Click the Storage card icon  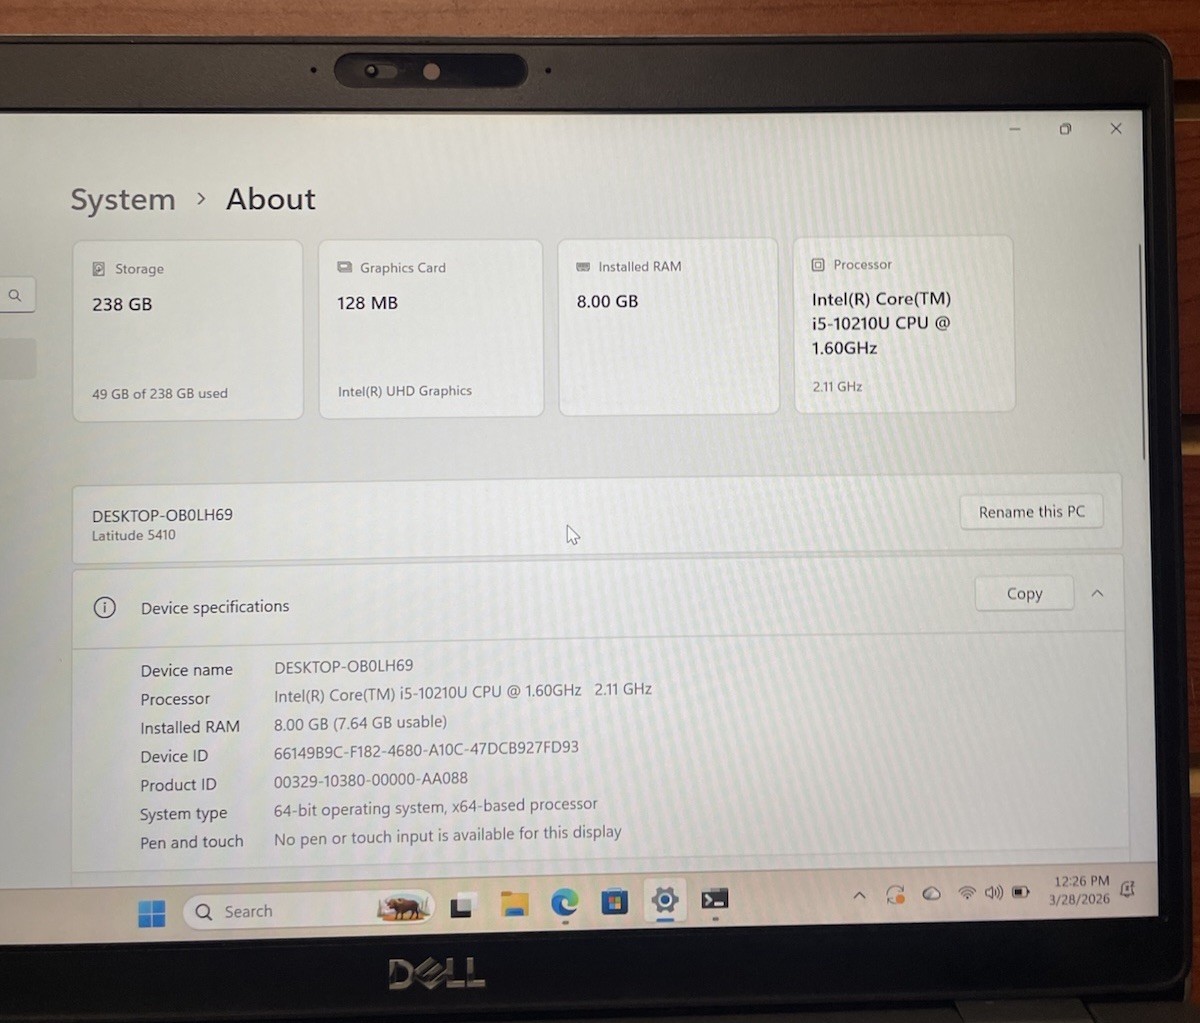(99, 269)
